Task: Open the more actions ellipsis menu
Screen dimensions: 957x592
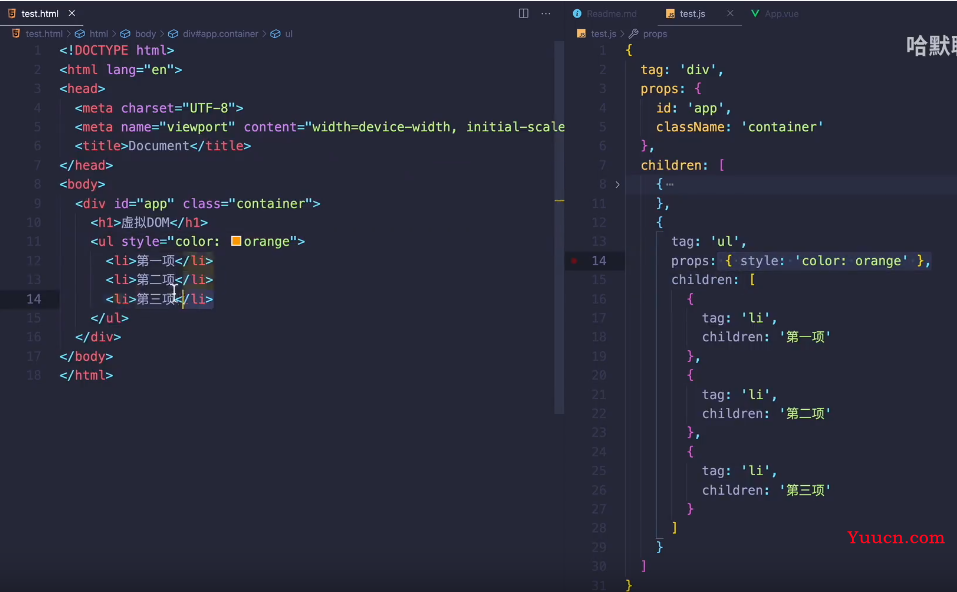Action: coord(546,13)
